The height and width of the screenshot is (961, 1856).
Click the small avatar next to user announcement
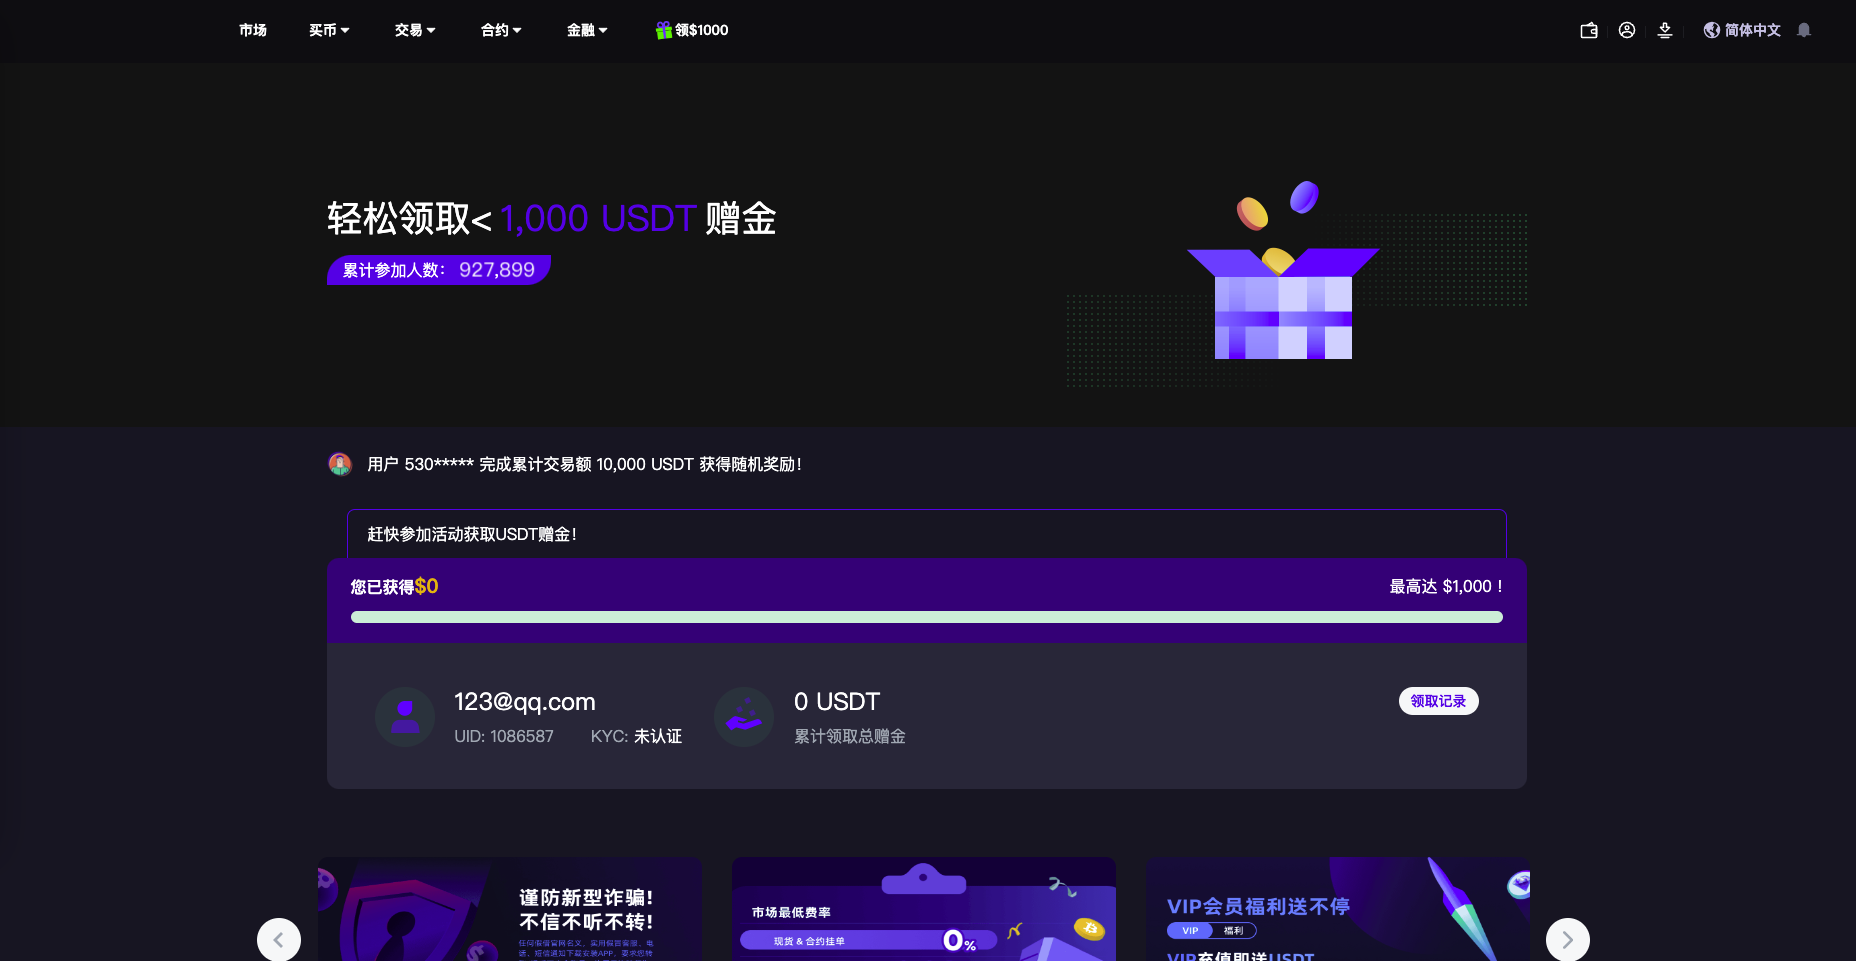[x=340, y=464]
